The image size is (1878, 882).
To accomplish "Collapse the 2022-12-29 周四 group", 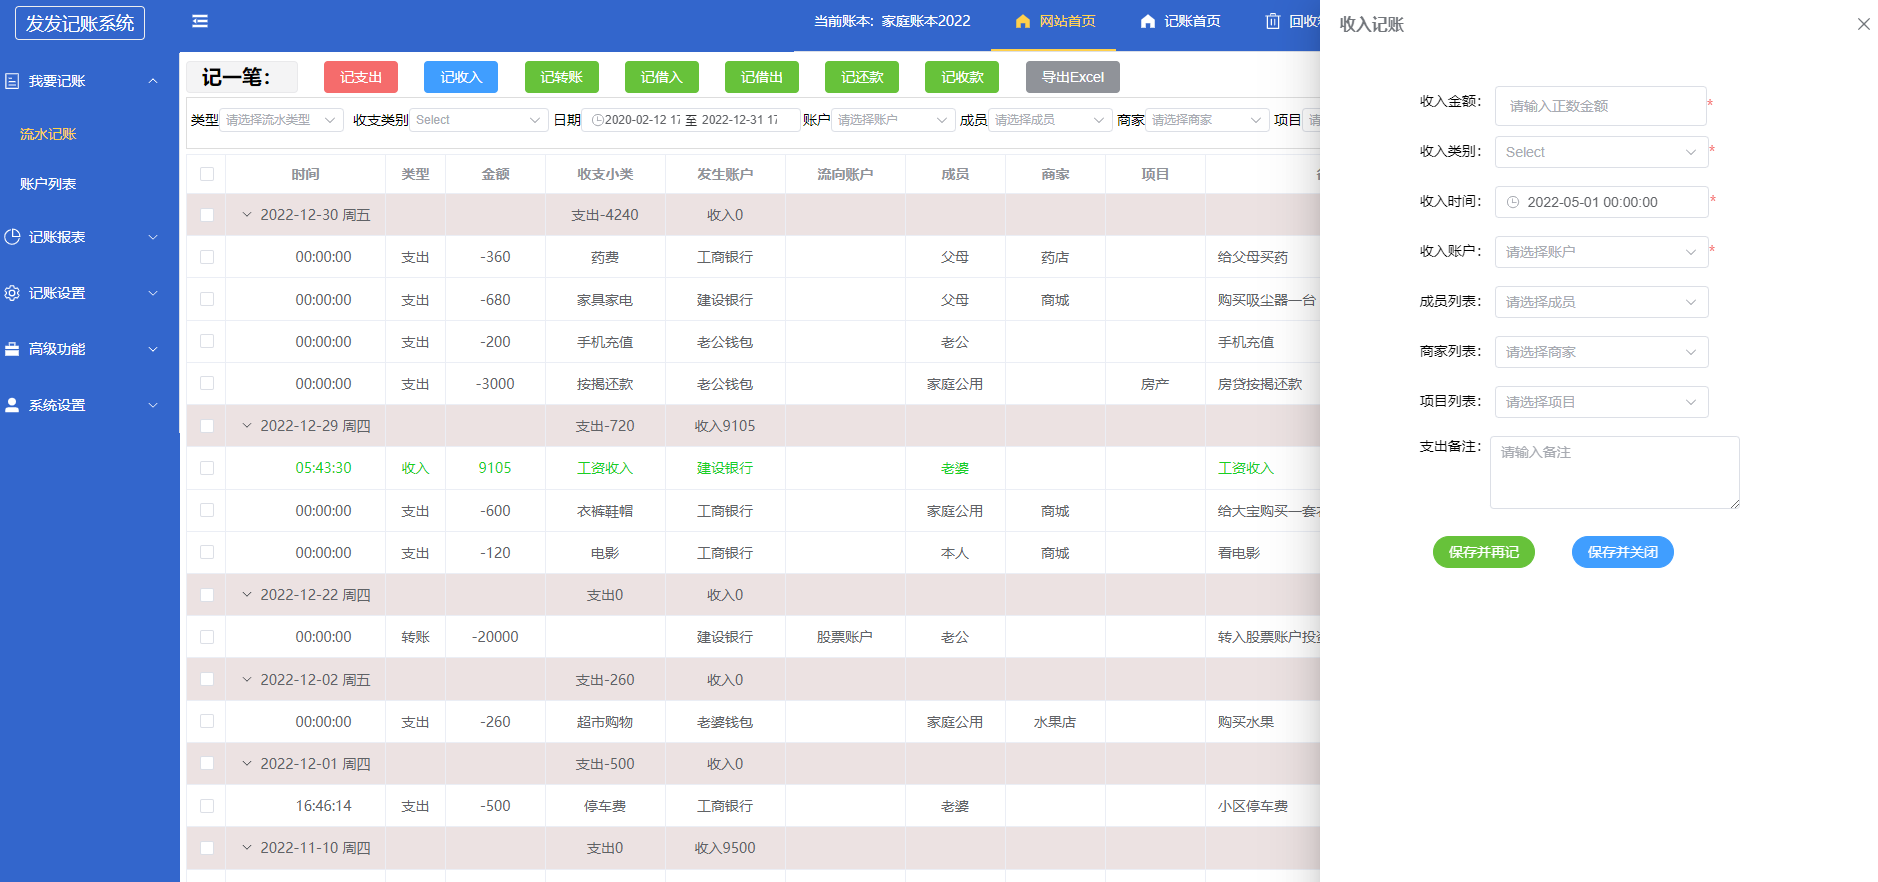I will (x=247, y=426).
